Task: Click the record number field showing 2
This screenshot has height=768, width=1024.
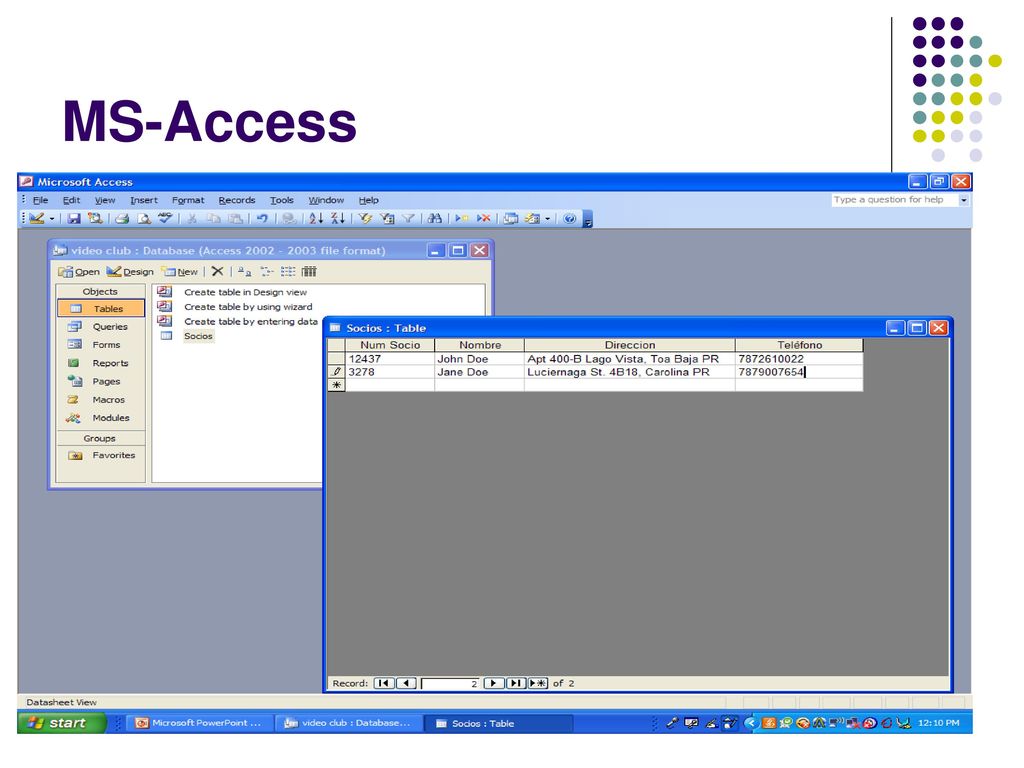Action: point(451,683)
